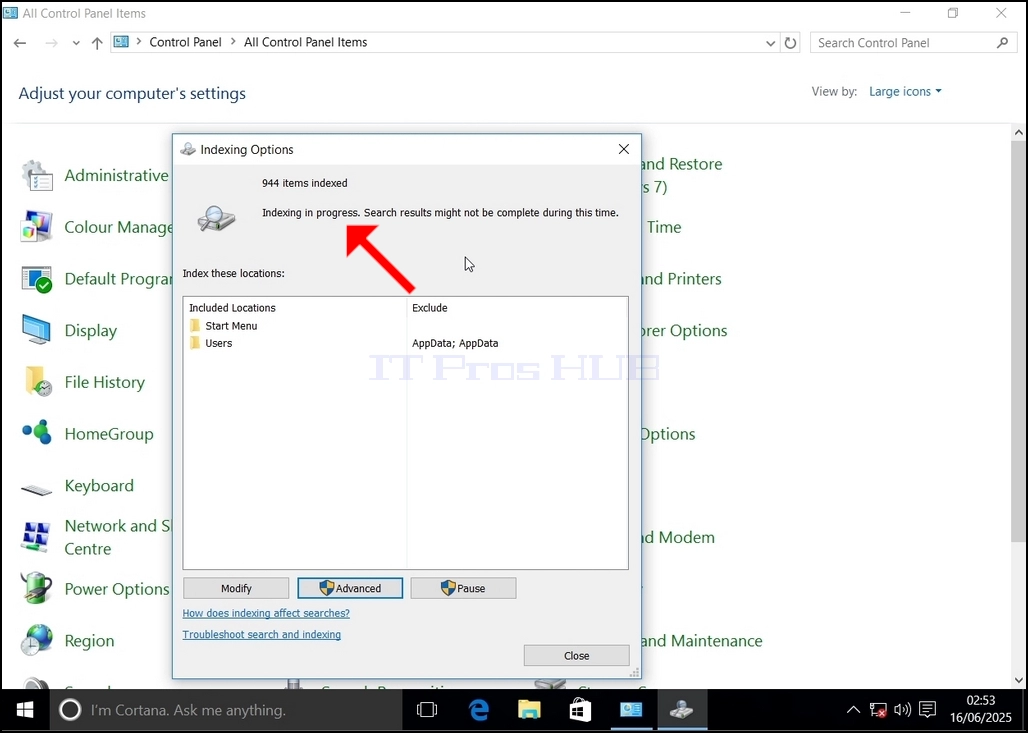
Task: Switch to Indexing Options taskbar icon
Action: pyautogui.click(x=682, y=710)
